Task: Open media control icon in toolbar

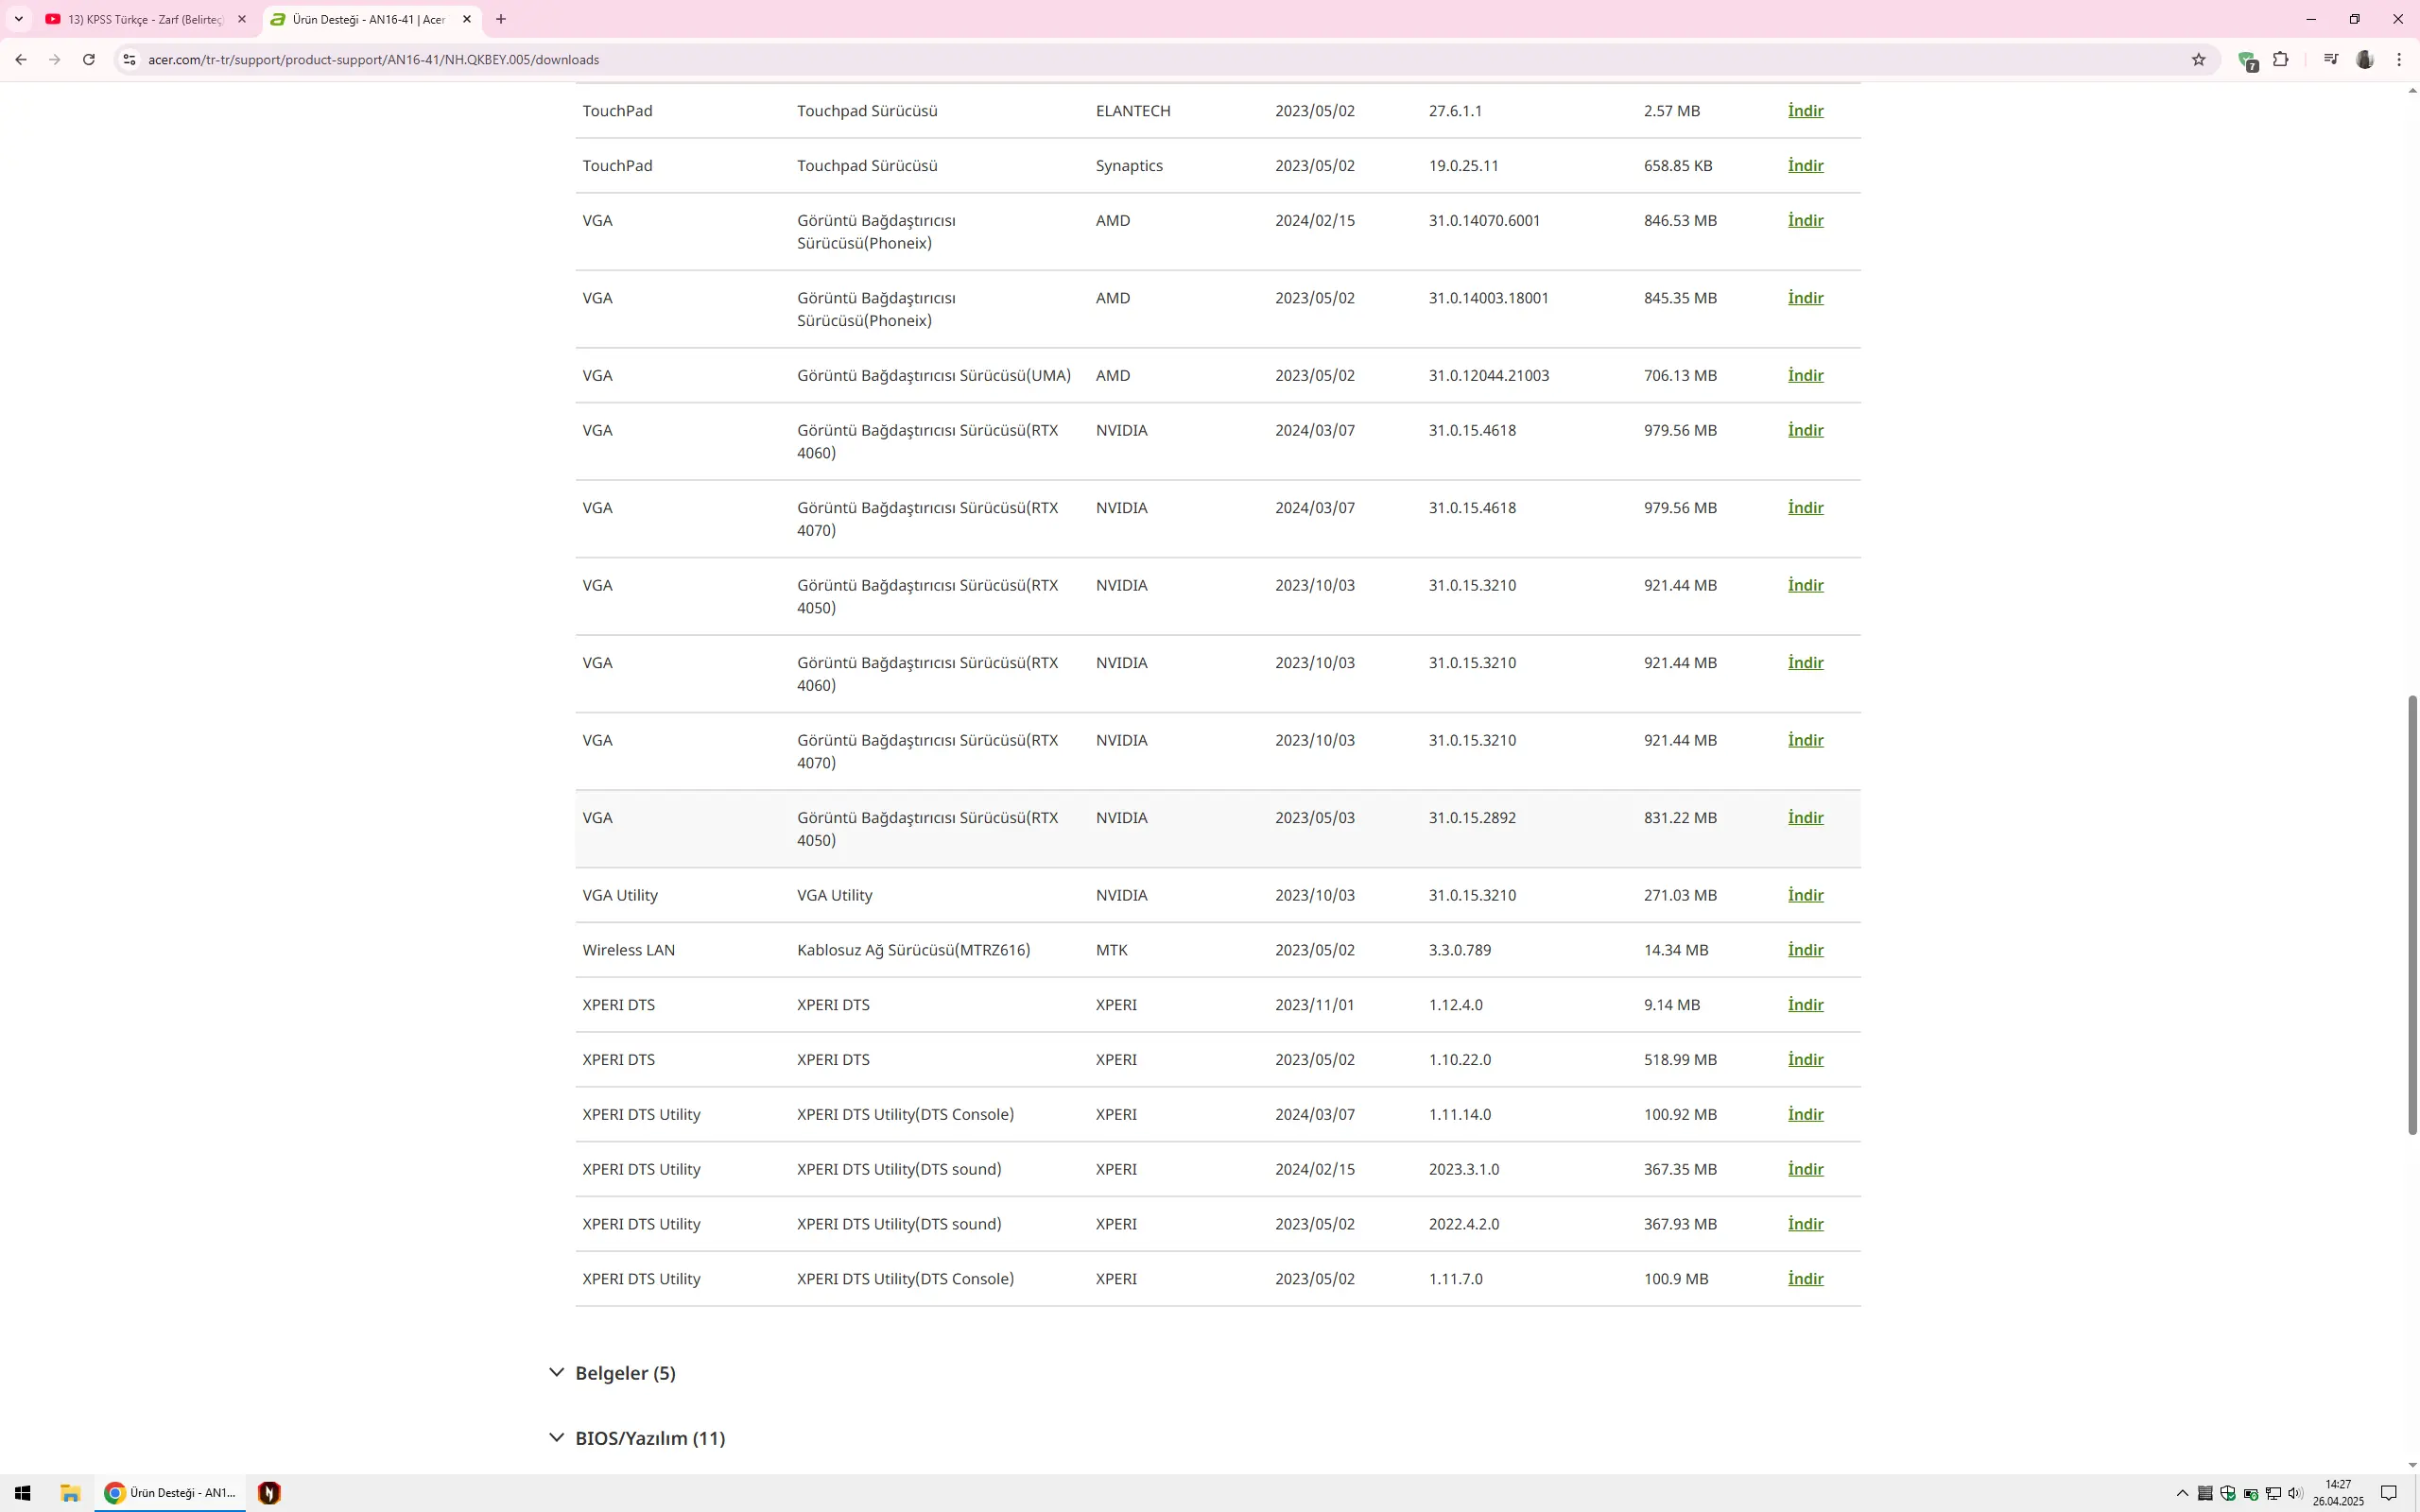Action: click(2331, 60)
